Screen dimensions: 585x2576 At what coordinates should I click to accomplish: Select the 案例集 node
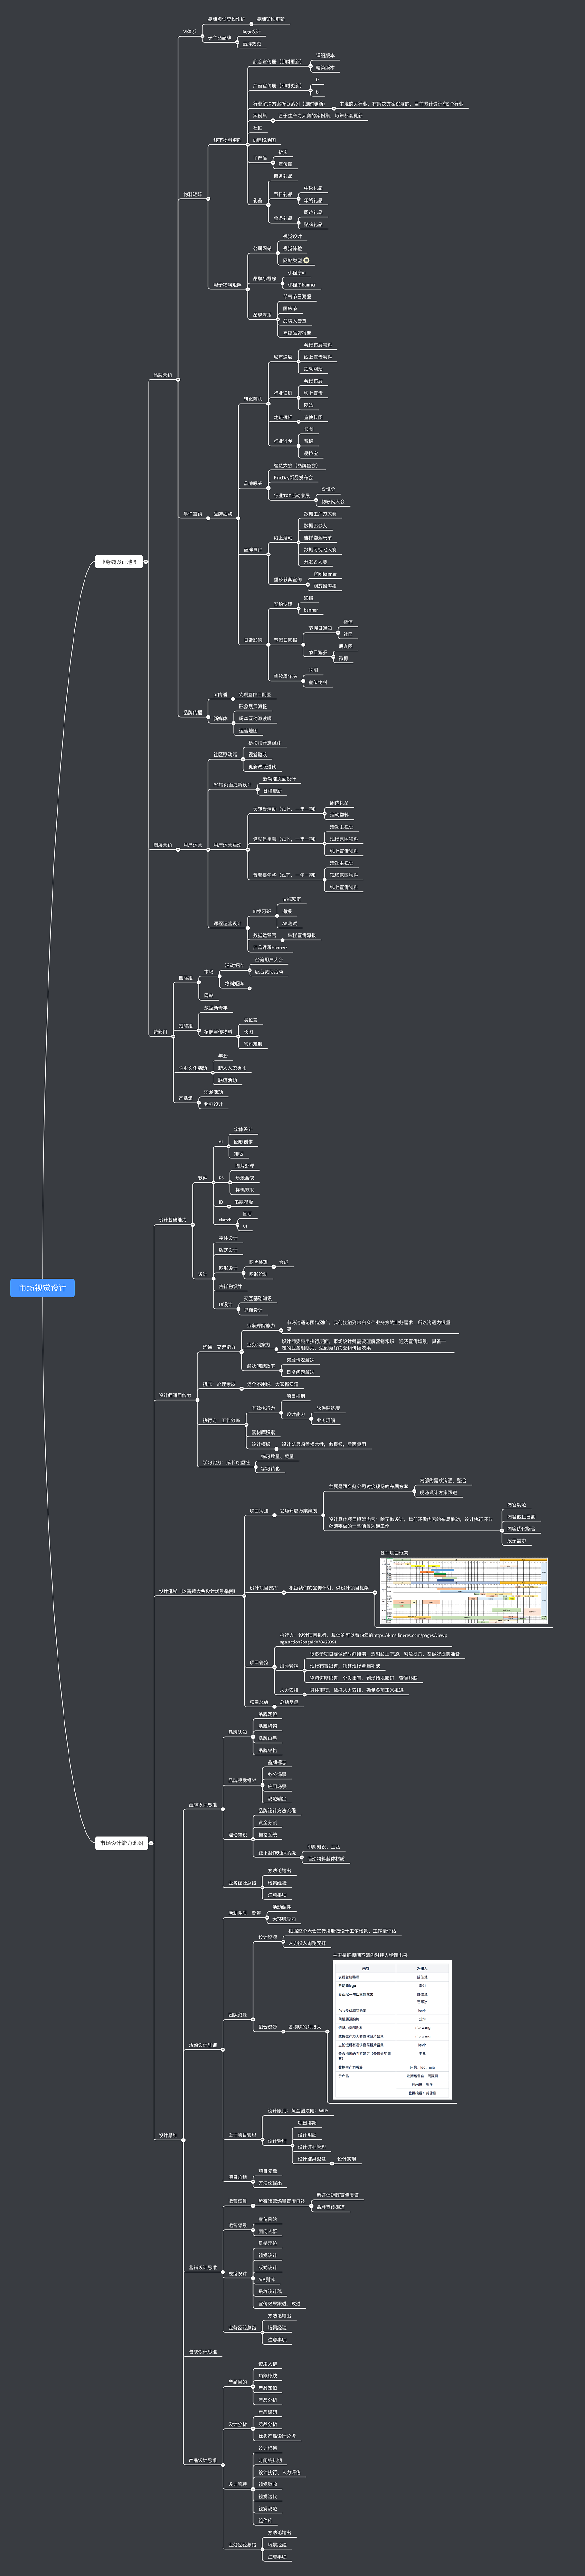pyautogui.click(x=260, y=116)
